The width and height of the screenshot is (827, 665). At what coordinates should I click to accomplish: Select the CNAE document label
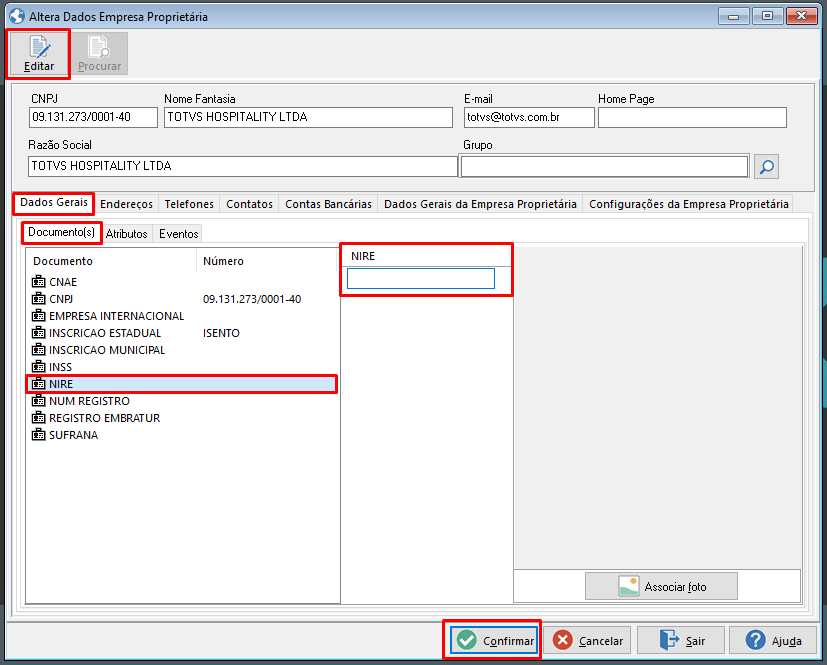(63, 282)
